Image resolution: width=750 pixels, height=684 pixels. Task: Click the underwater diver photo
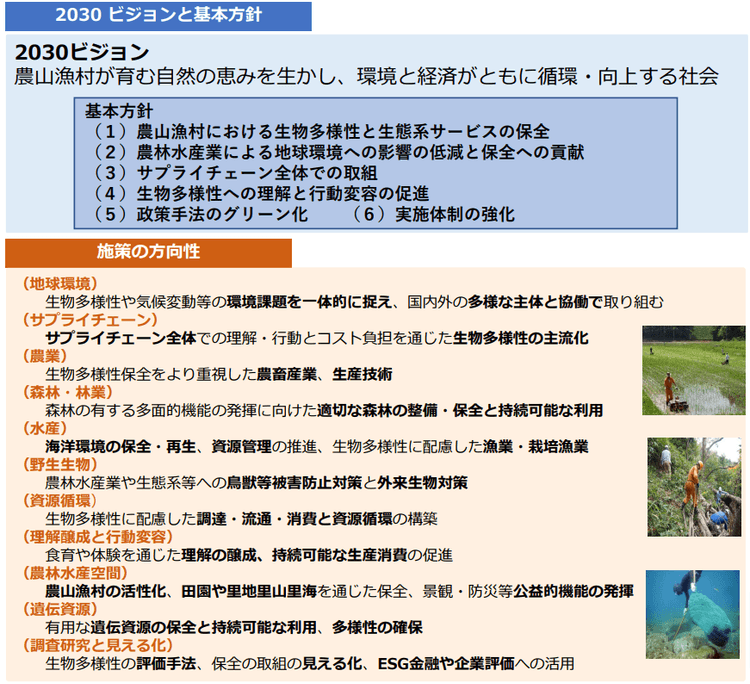coord(693,614)
